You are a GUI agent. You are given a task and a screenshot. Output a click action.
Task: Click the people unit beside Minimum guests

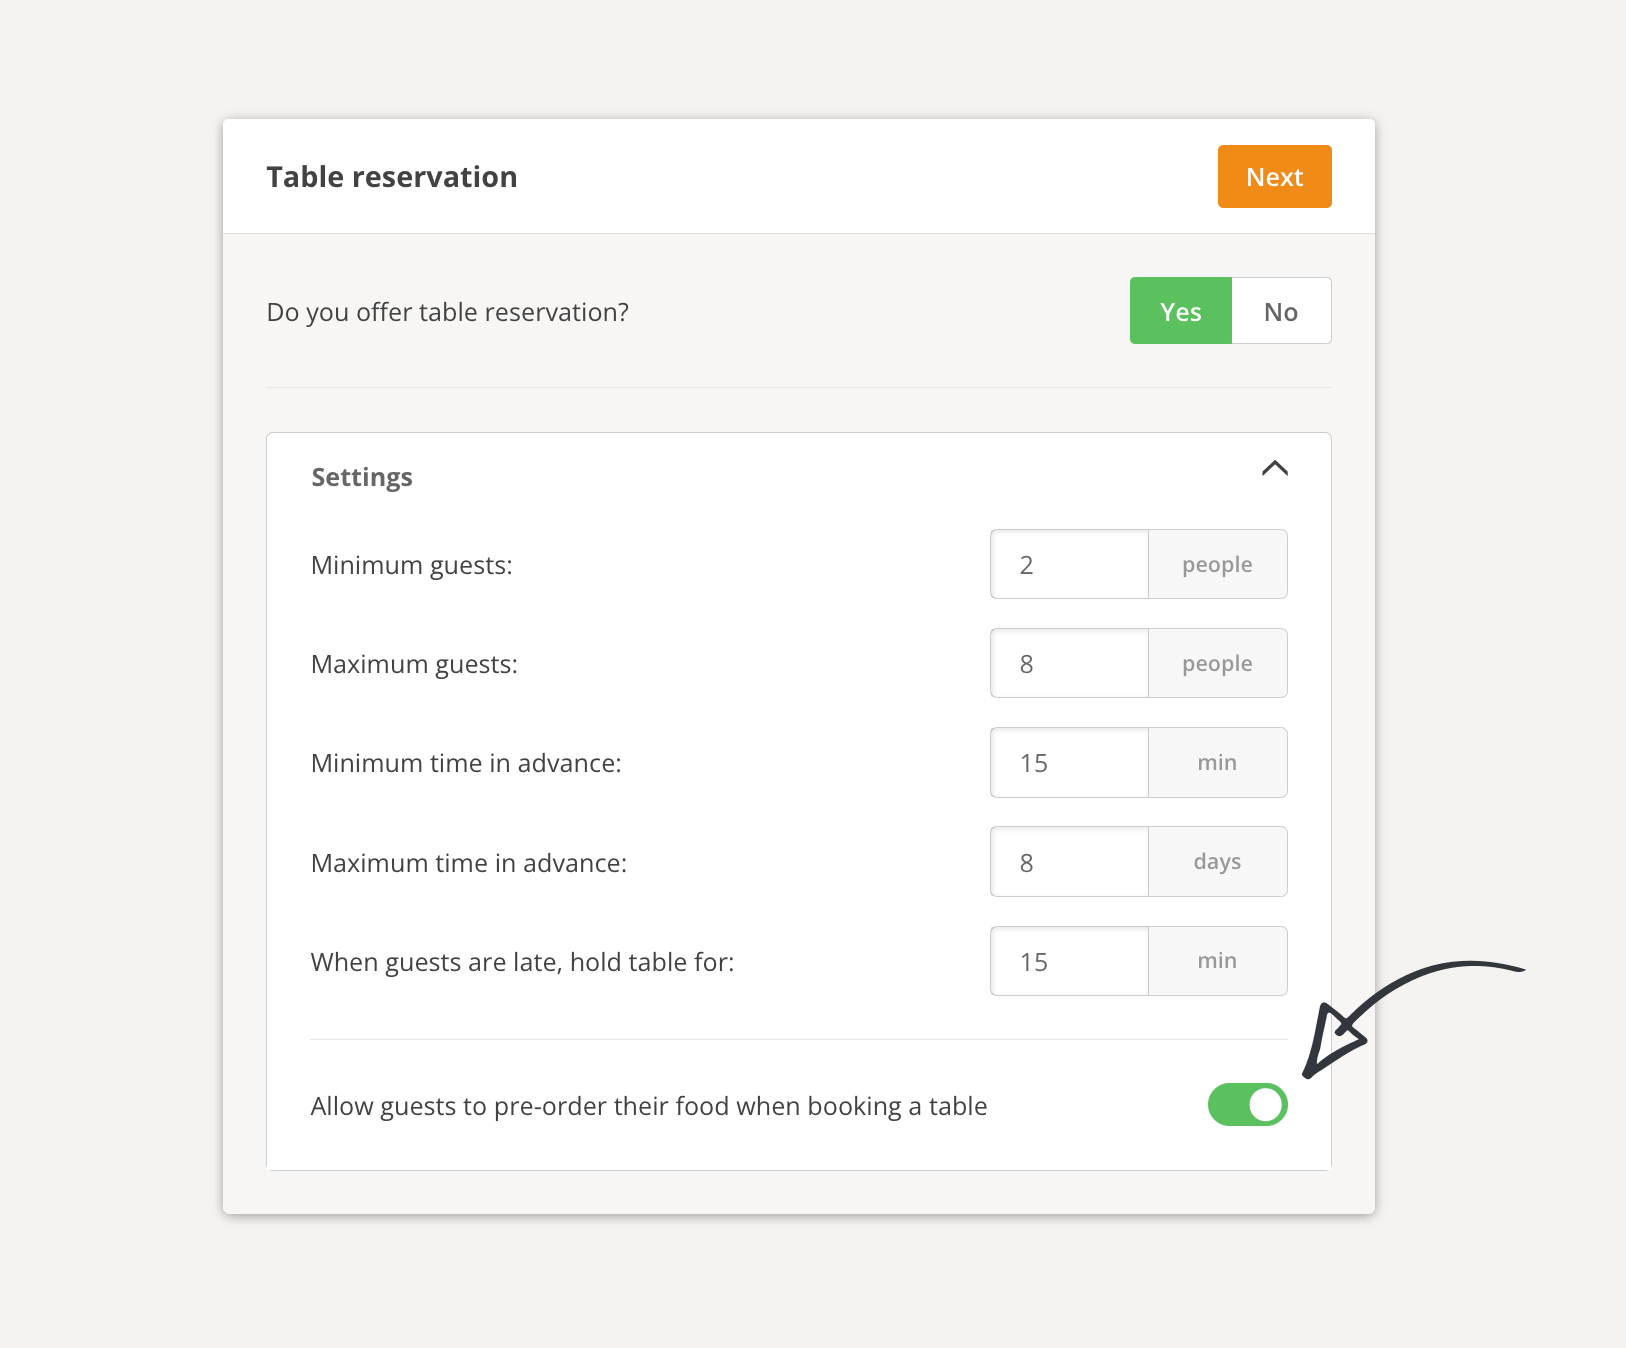click(x=1217, y=565)
